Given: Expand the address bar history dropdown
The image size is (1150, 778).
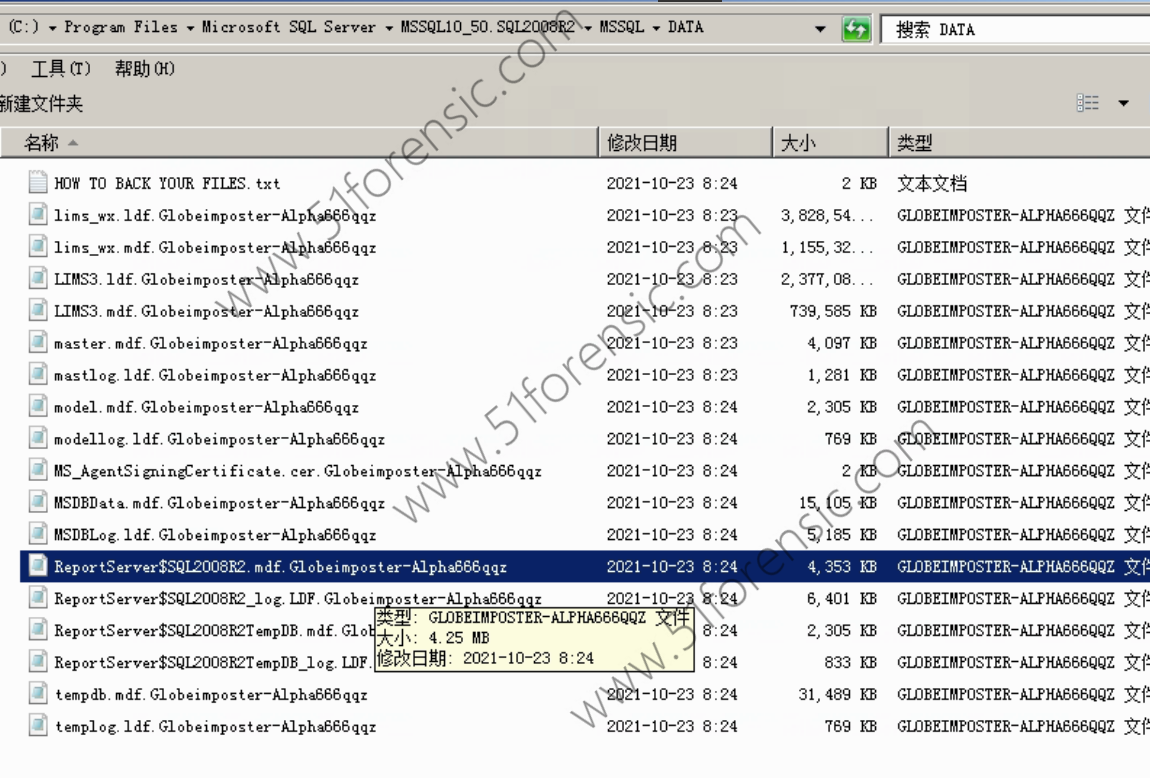Looking at the screenshot, I should point(821,29).
